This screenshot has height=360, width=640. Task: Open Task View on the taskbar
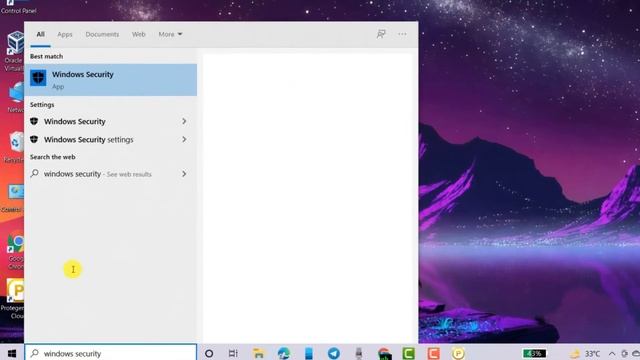(x=233, y=353)
